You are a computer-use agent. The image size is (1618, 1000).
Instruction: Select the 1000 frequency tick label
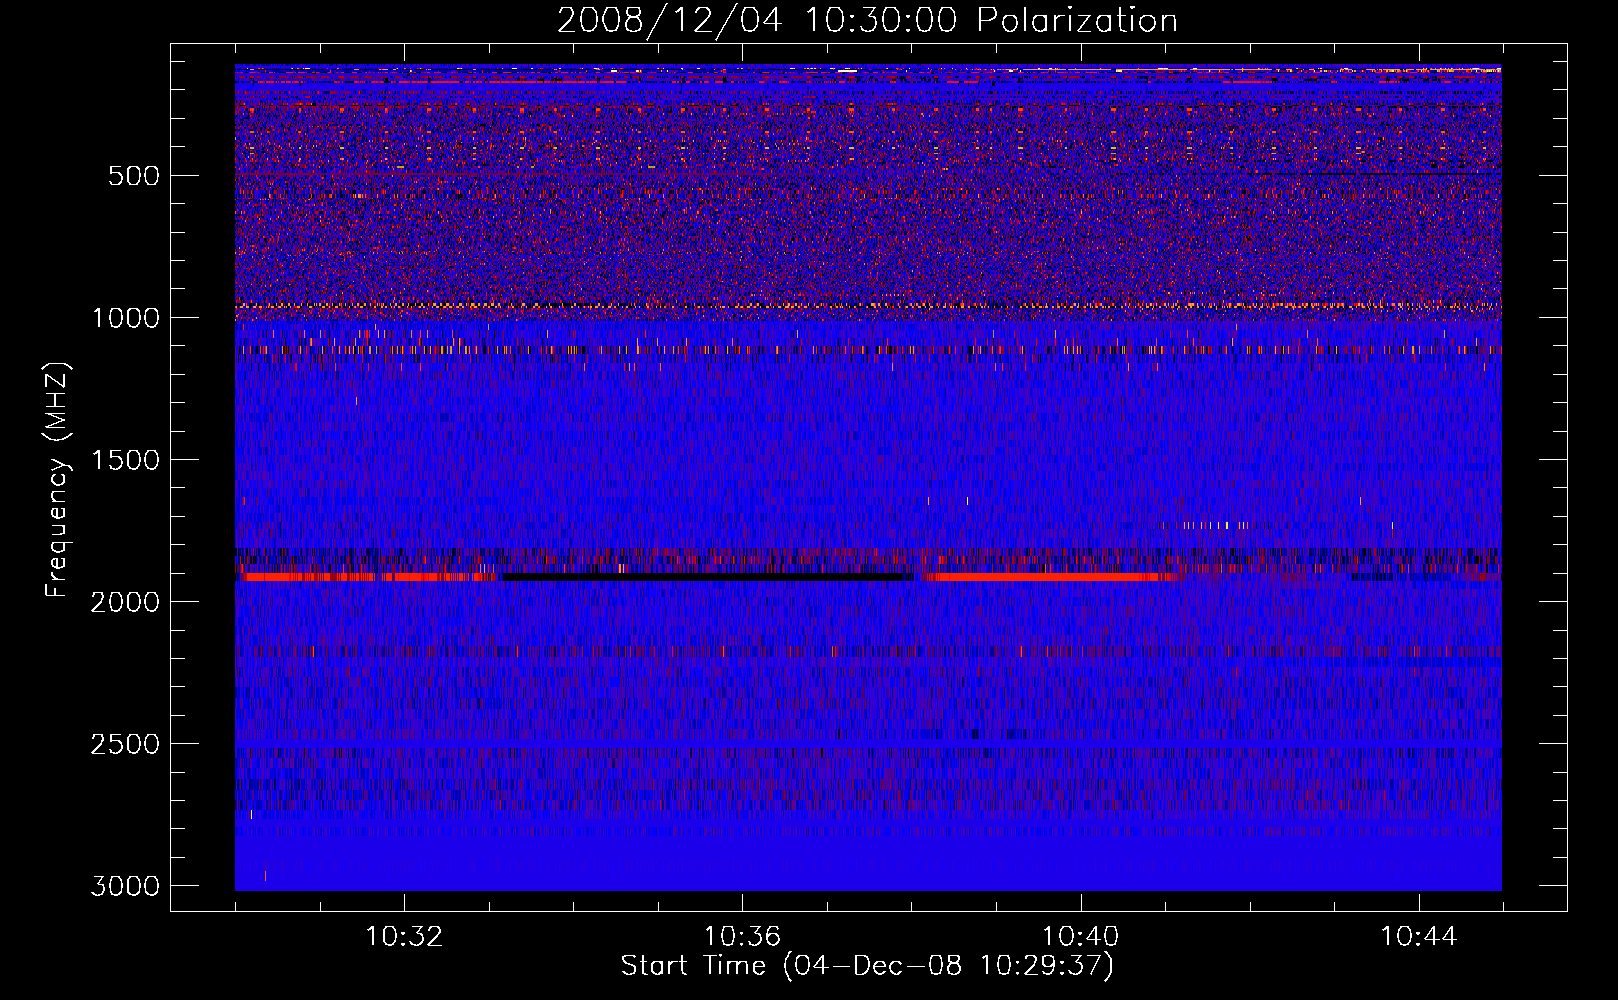point(126,318)
